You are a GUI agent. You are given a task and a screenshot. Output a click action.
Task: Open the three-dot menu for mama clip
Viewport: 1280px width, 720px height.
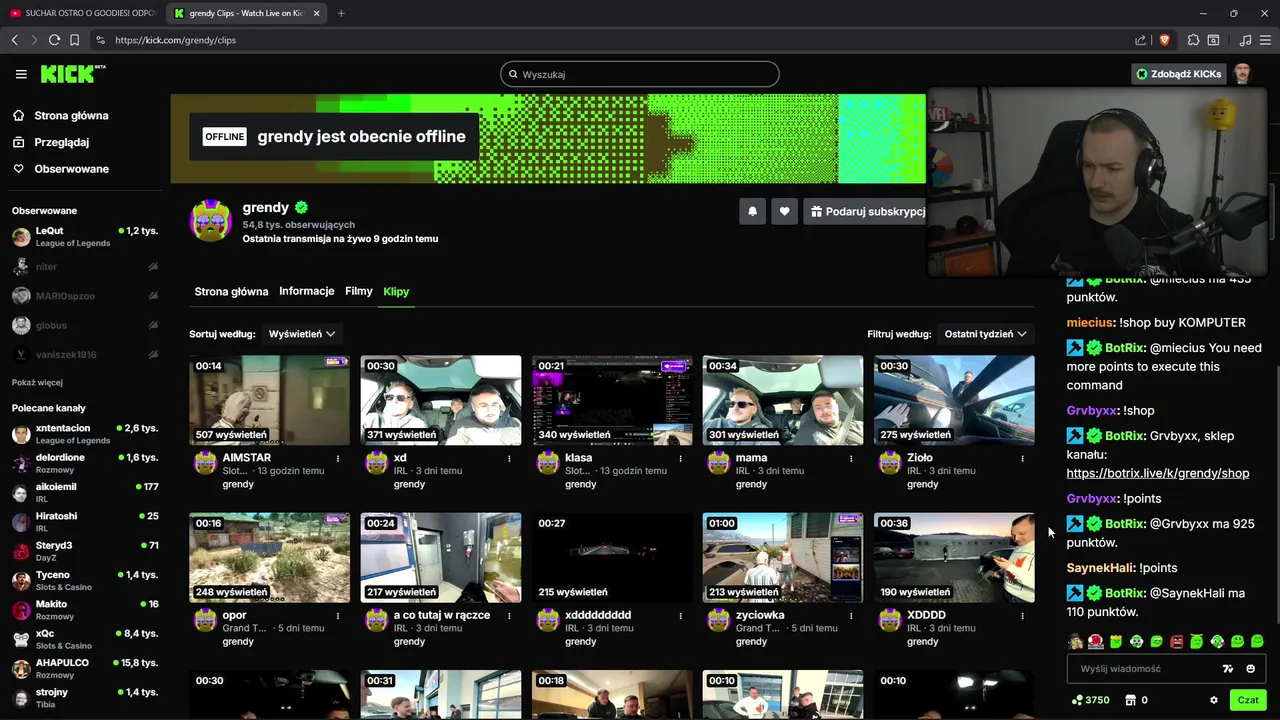[x=851, y=459]
